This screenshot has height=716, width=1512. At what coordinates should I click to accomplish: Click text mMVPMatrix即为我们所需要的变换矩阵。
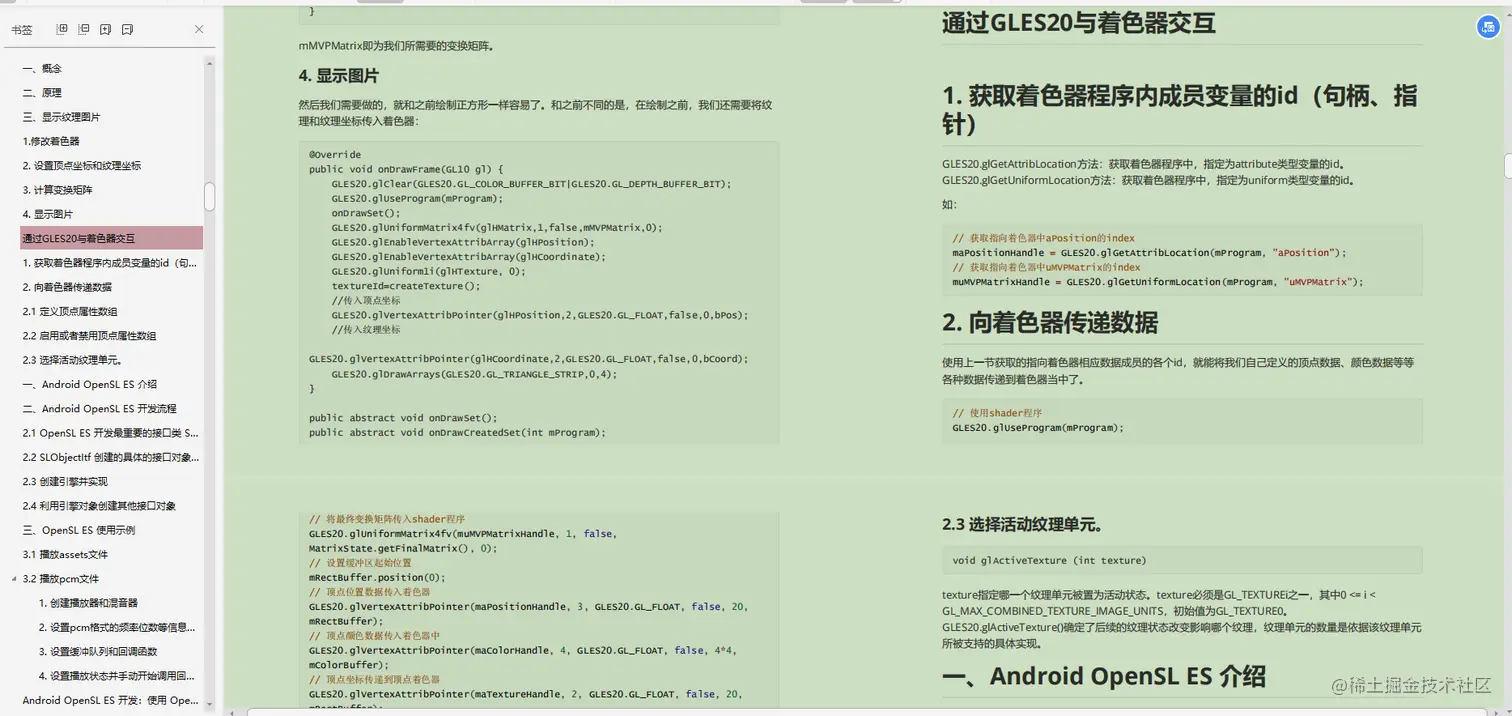(396, 46)
